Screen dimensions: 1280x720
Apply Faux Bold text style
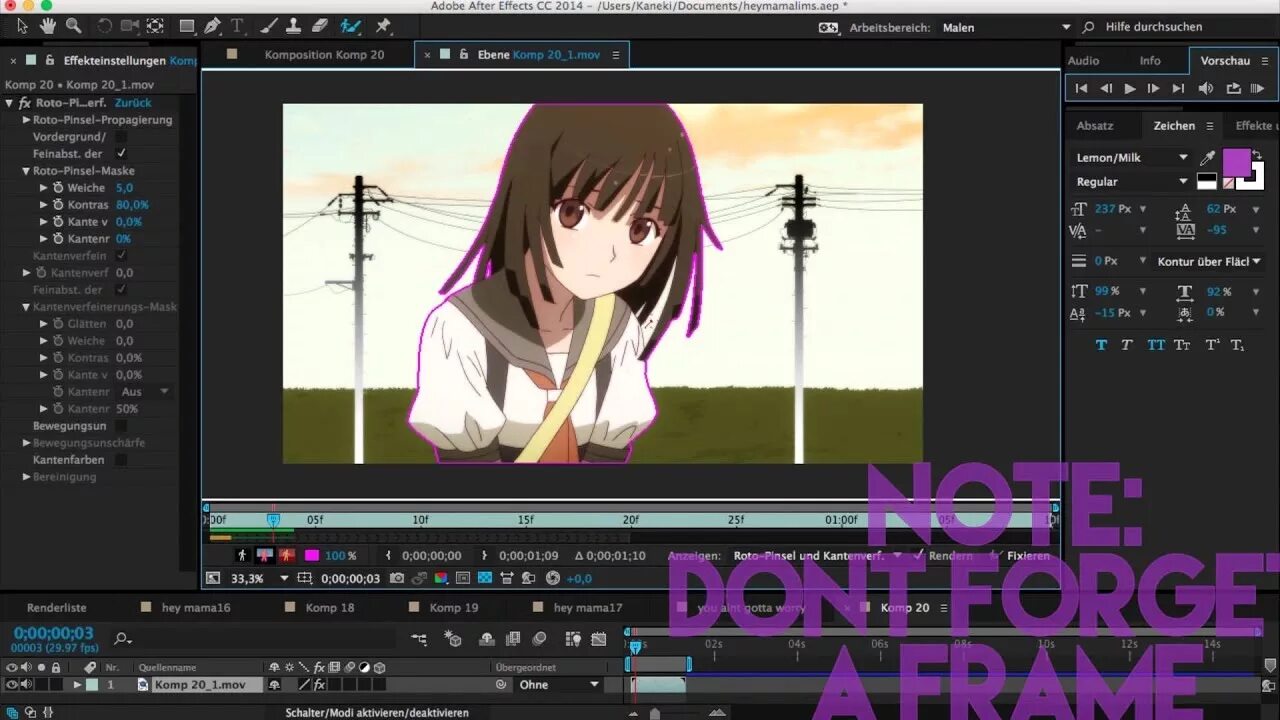coord(1102,345)
